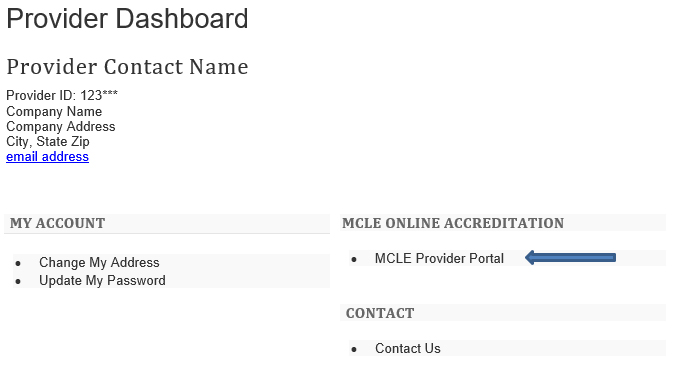This screenshot has width=674, height=369.
Task: Click the bullet beside MCLE Provider Portal
Action: click(x=354, y=259)
